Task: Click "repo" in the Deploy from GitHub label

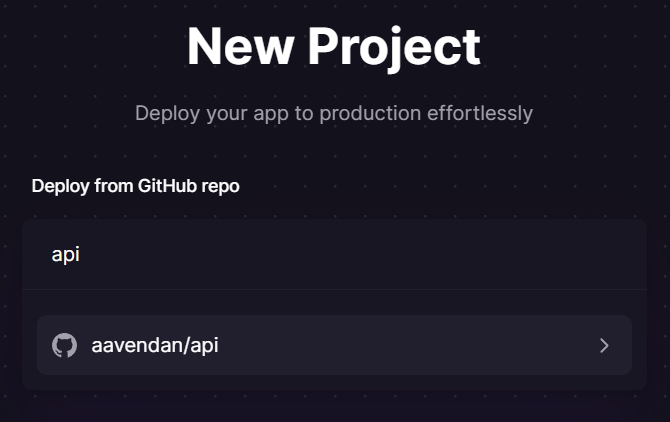Action: pyautogui.click(x=219, y=186)
